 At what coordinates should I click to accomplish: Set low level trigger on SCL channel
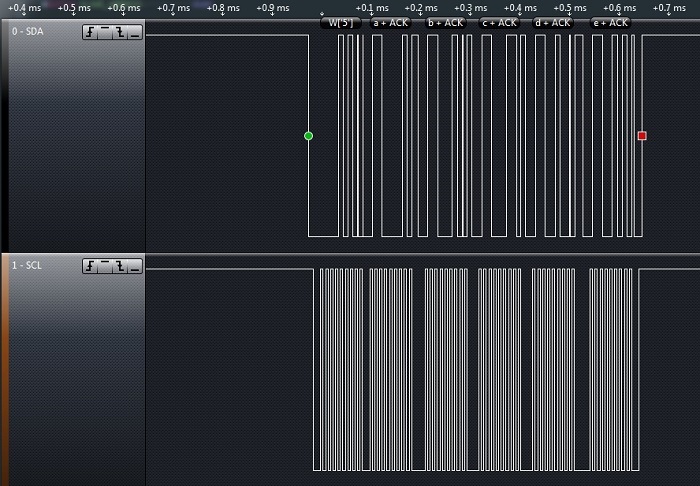point(135,266)
